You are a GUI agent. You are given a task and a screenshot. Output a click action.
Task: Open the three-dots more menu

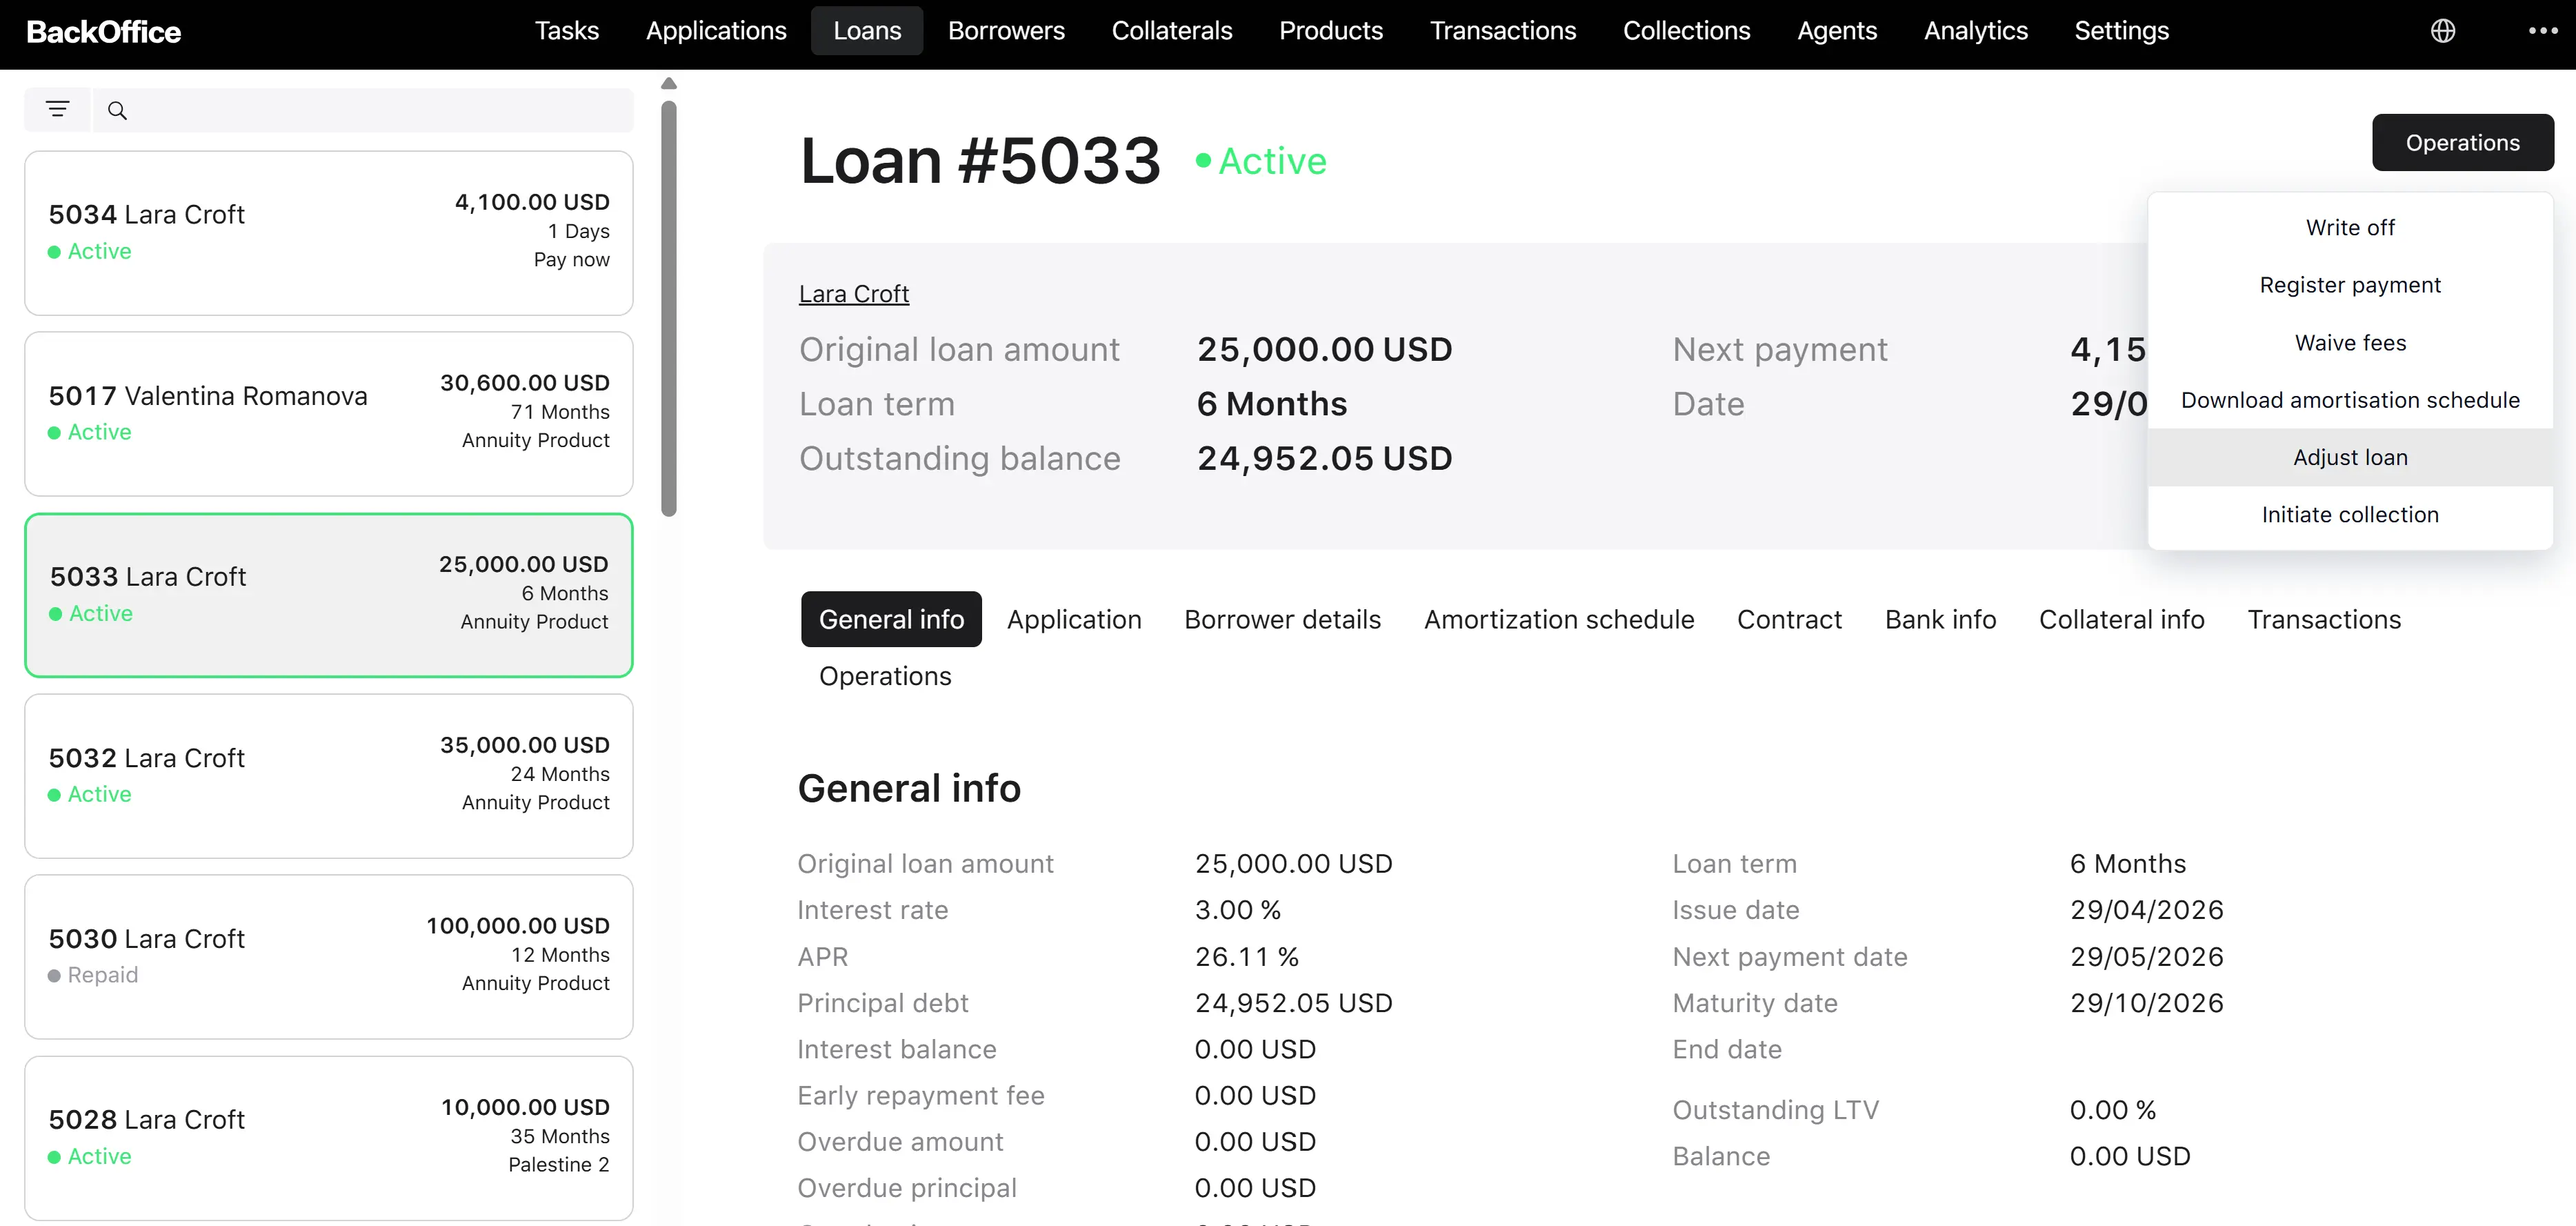(2543, 31)
